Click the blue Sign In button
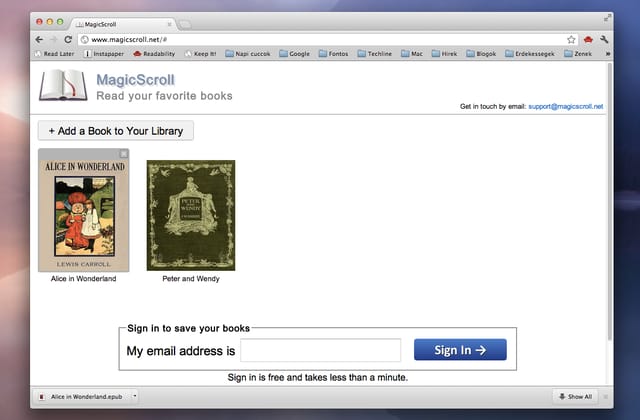640x420 pixels. [460, 350]
